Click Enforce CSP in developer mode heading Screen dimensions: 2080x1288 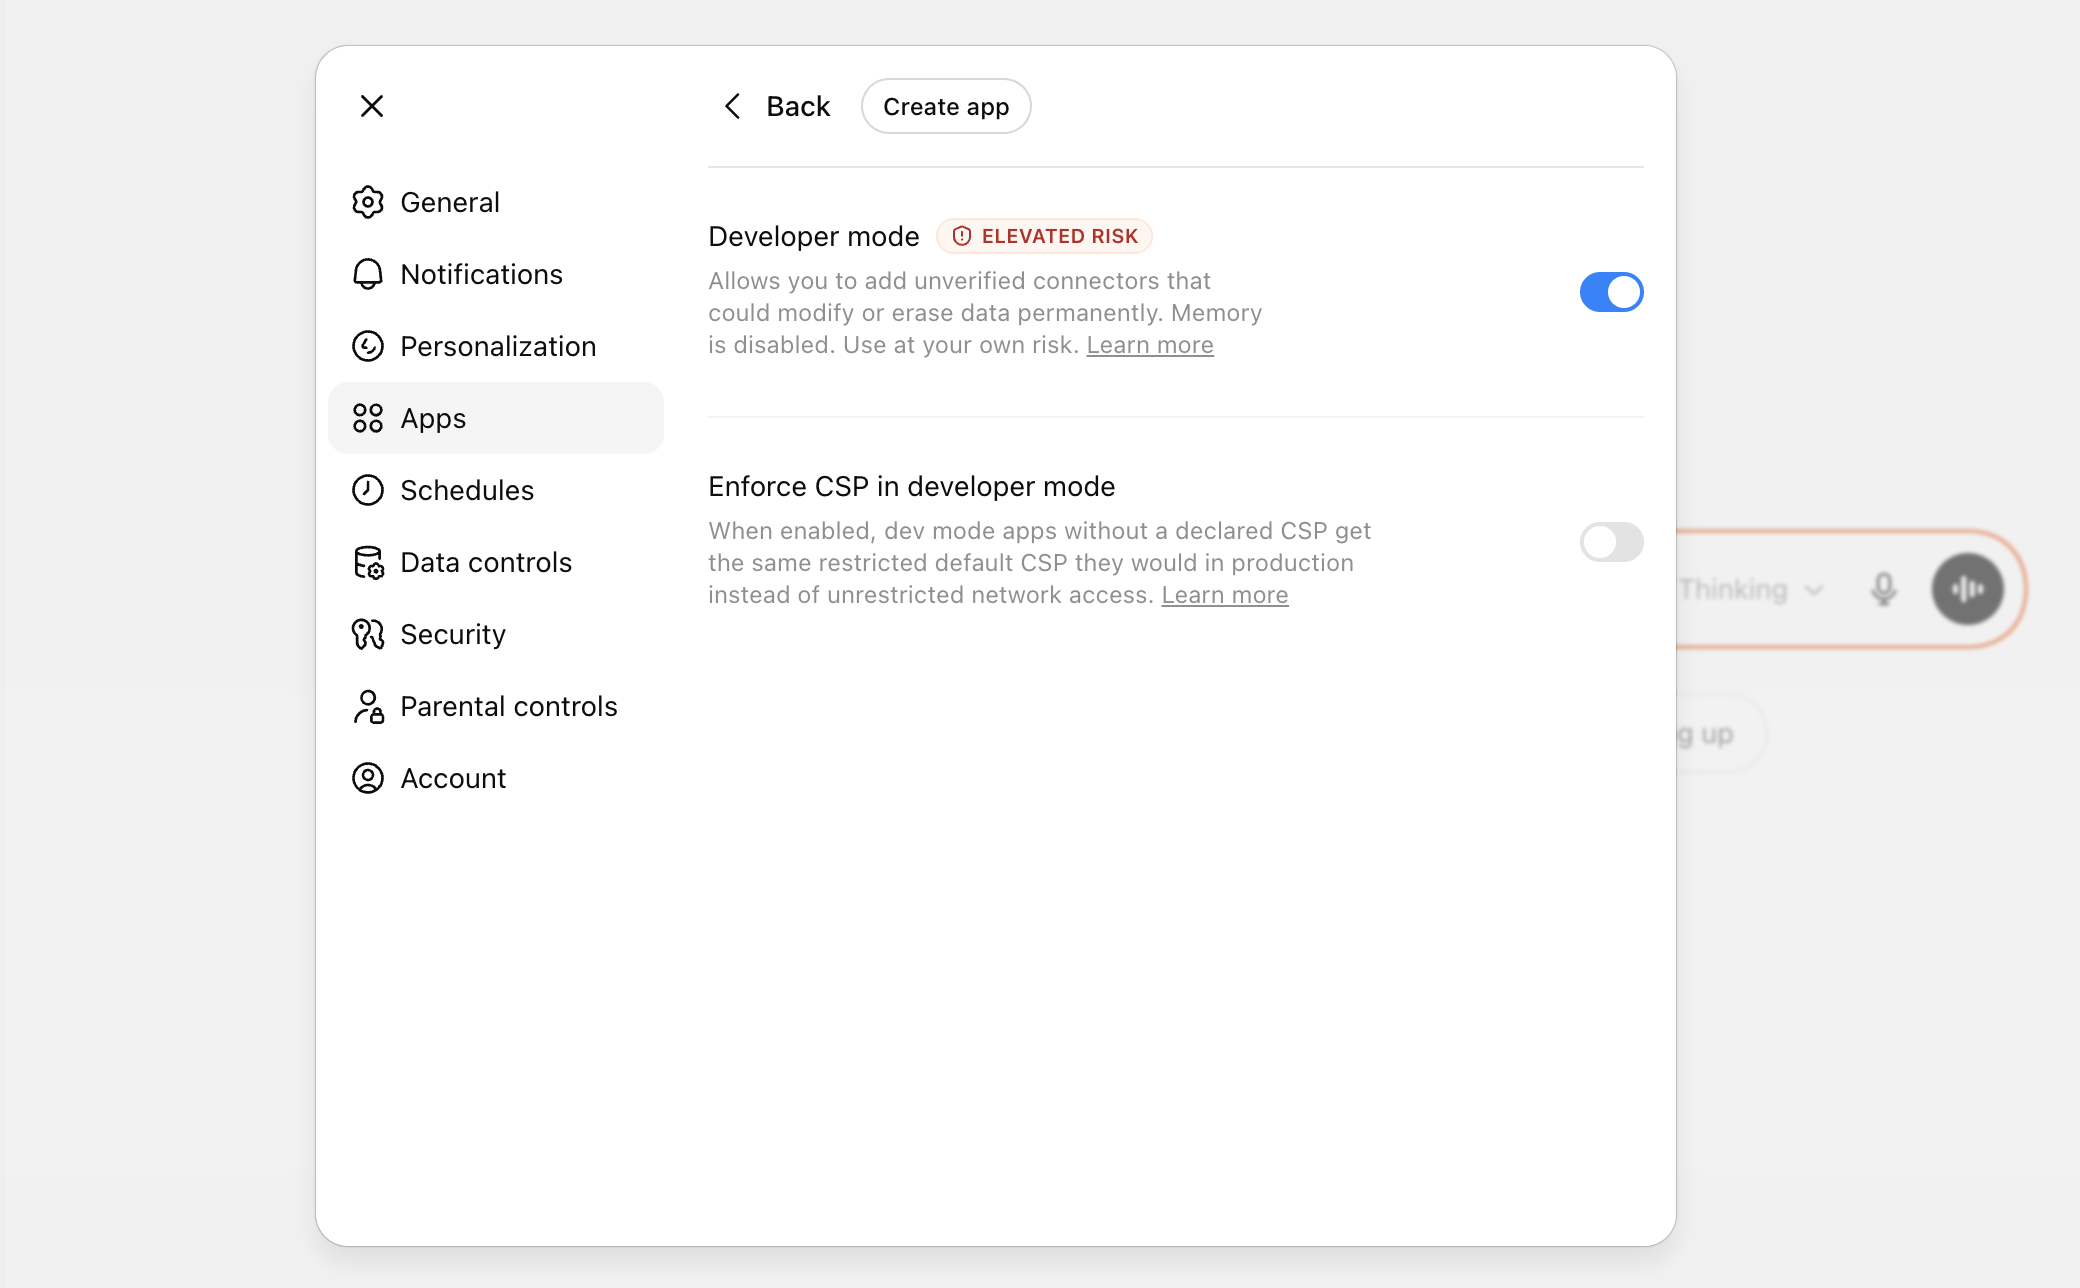[x=912, y=486]
